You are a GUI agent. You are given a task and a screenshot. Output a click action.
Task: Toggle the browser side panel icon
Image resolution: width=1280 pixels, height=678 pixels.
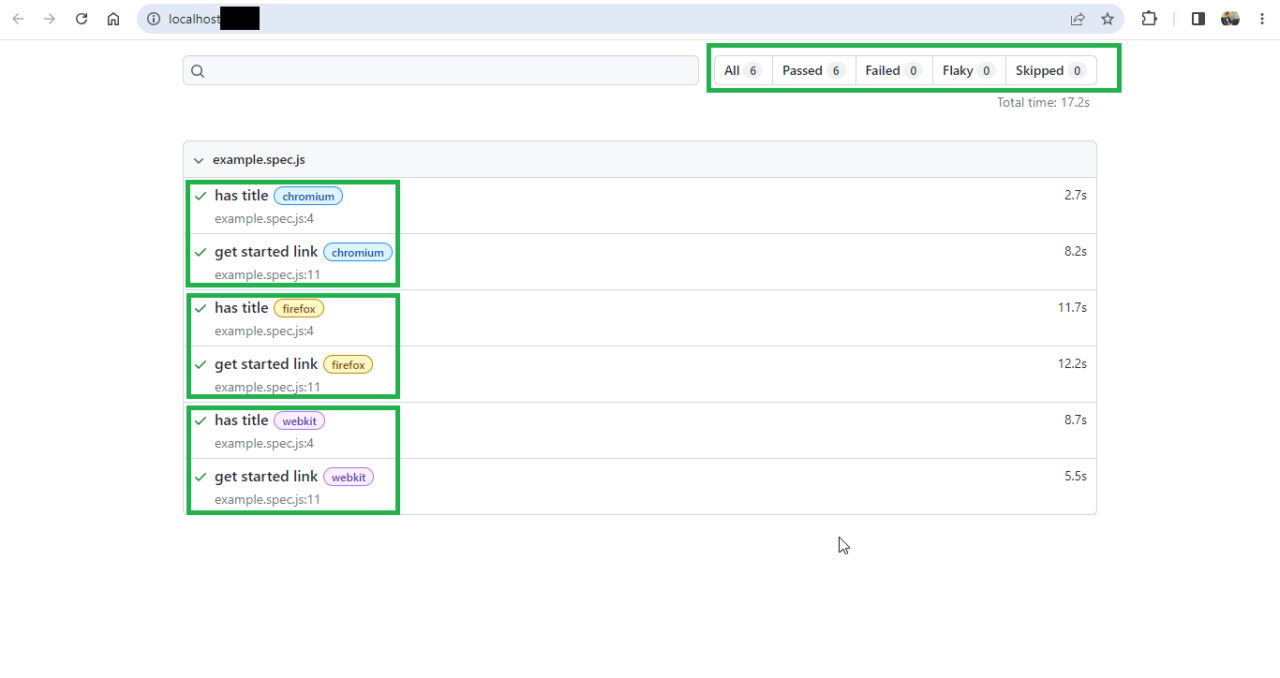click(1198, 19)
